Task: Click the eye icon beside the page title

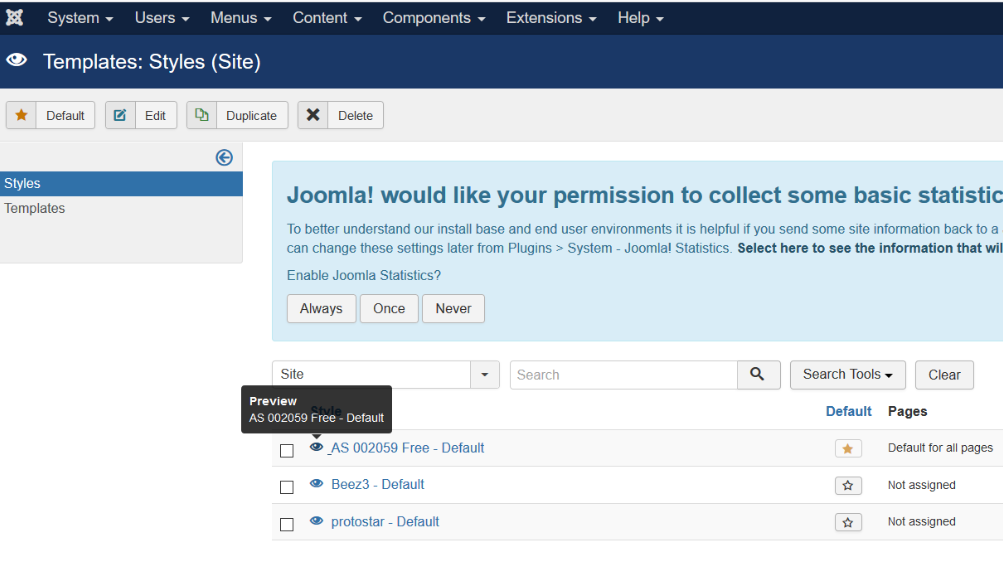Action: 17,60
